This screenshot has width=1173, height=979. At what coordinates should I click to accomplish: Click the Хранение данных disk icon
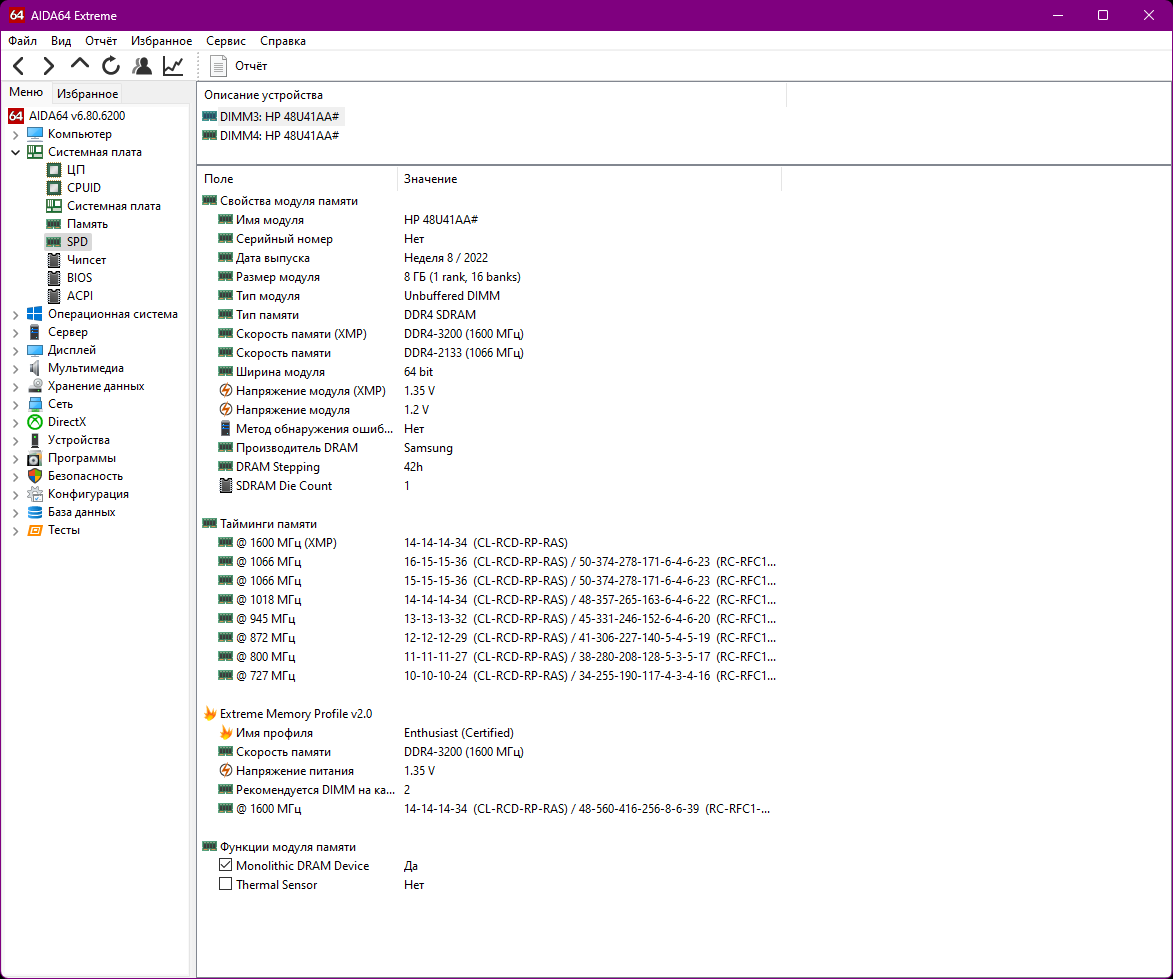click(35, 386)
